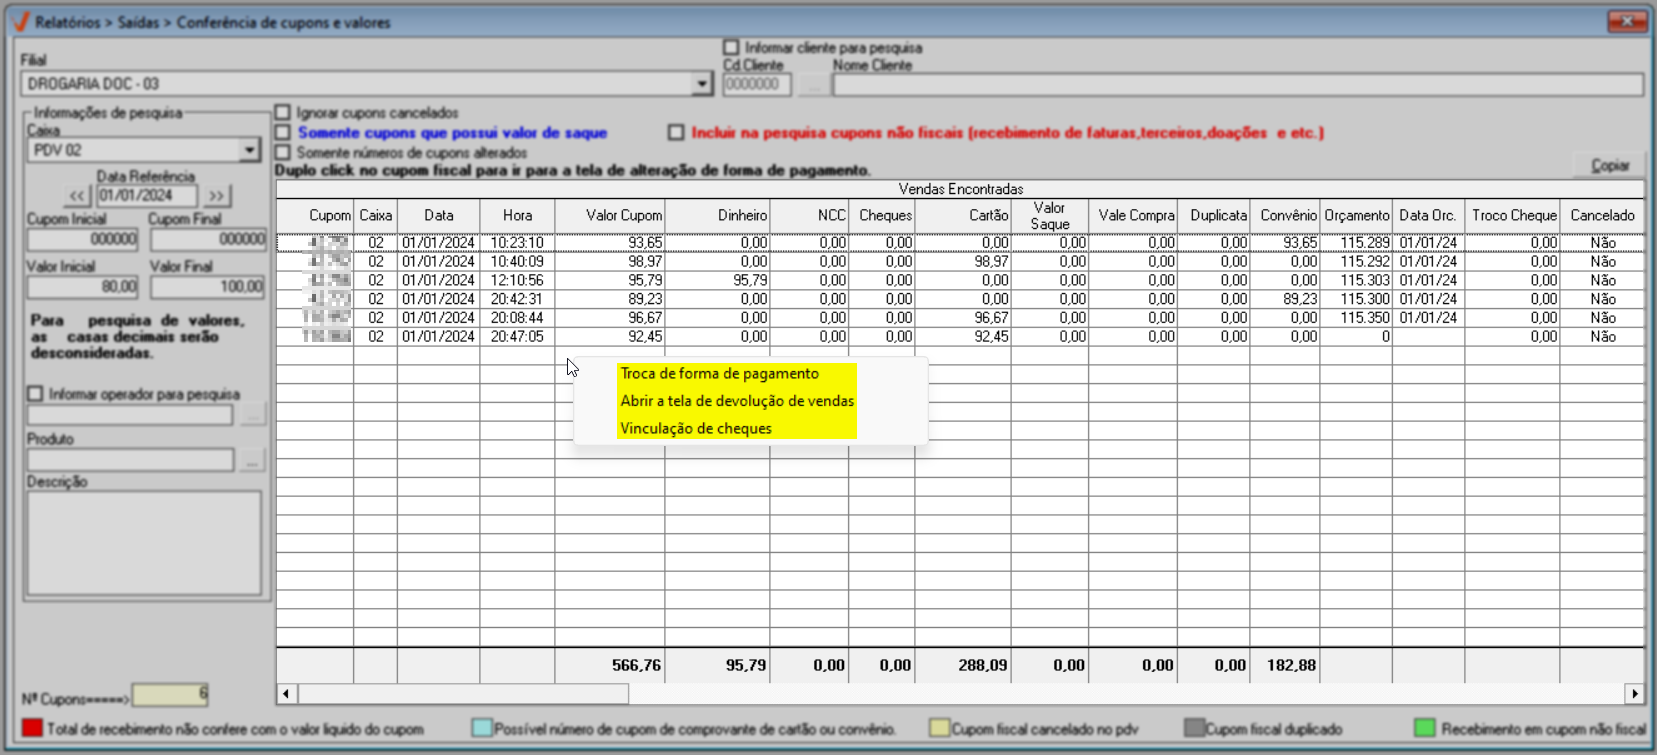Click the previous date double-arrow button
The height and width of the screenshot is (755, 1657).
(77, 196)
